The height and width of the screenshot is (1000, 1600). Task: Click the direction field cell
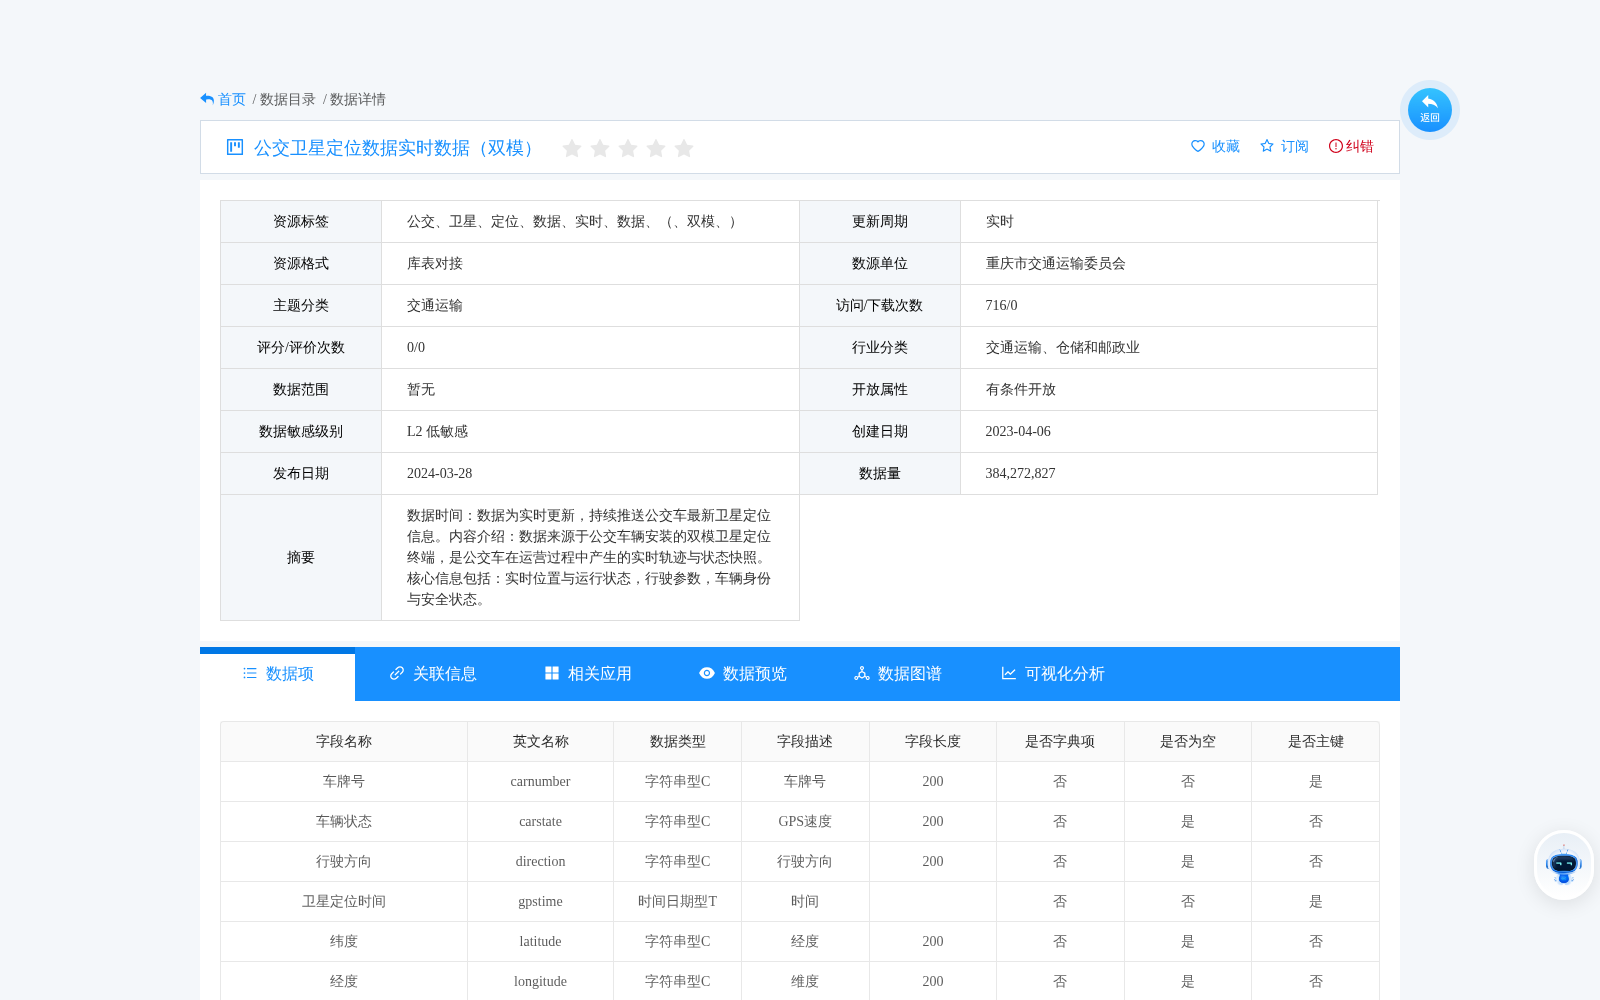540,861
